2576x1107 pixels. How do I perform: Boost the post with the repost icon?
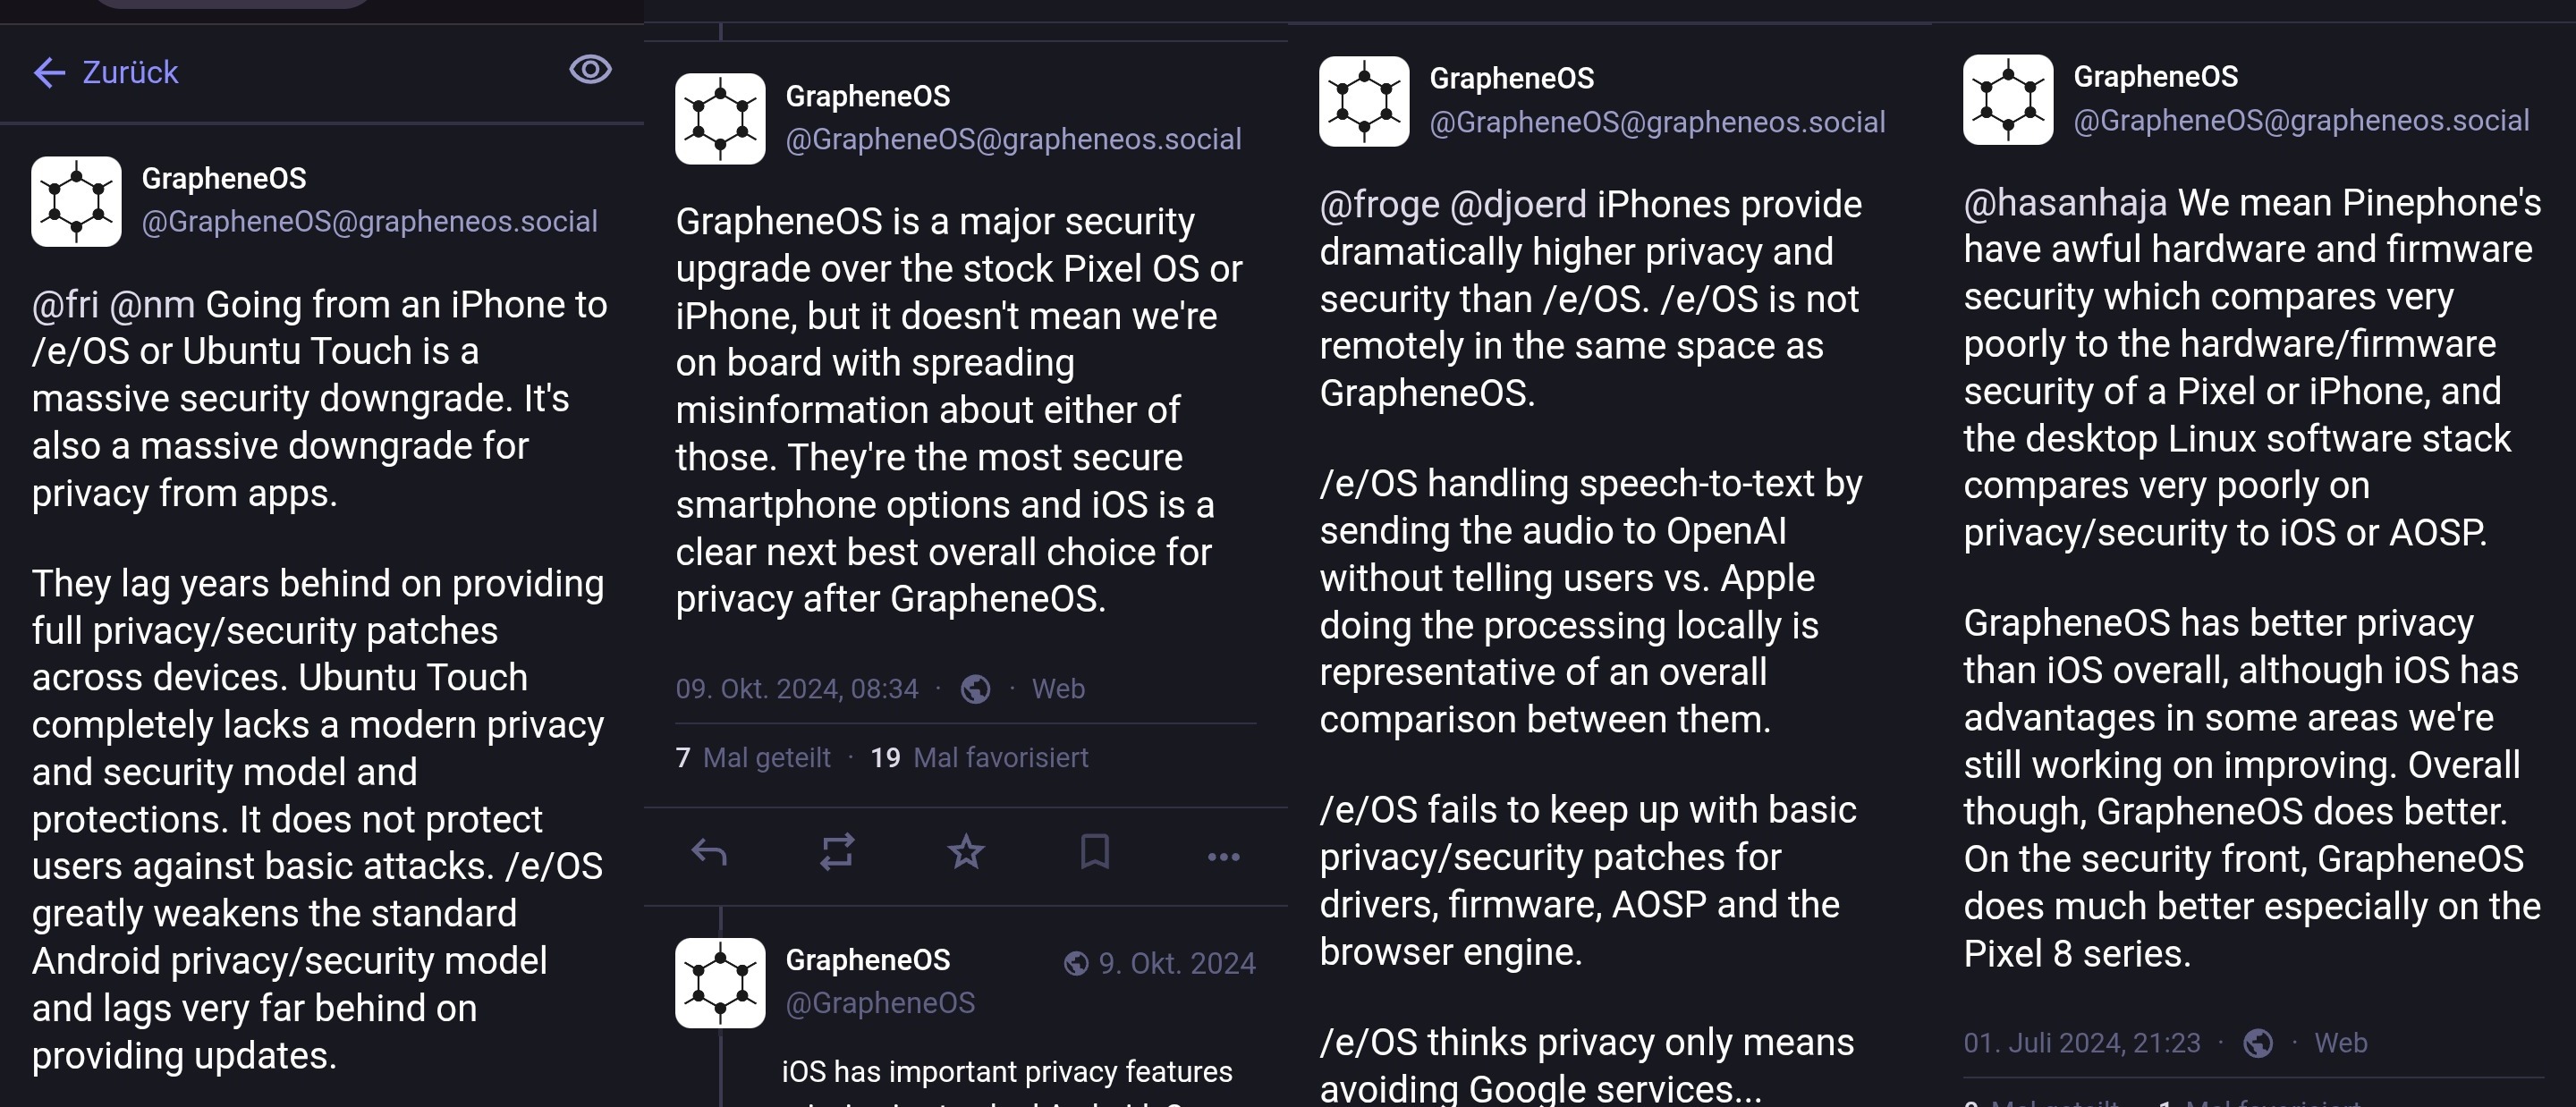click(x=837, y=853)
